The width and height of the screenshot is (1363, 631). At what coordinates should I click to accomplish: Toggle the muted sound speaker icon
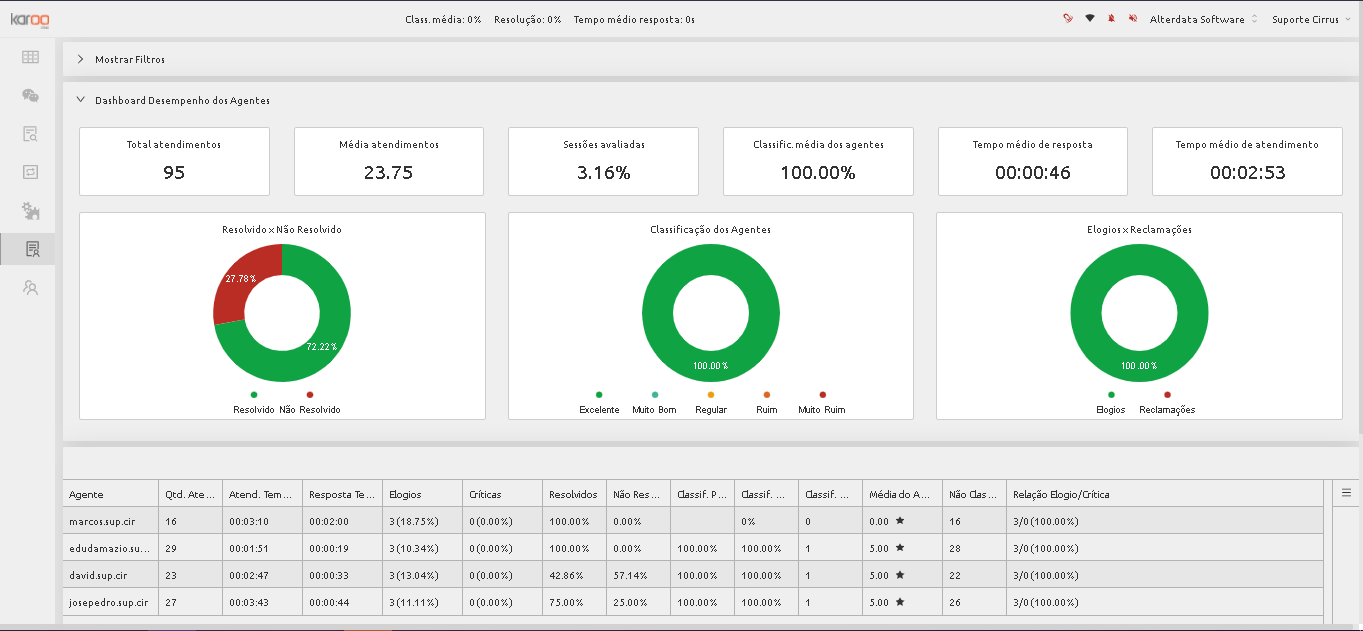(1133, 19)
